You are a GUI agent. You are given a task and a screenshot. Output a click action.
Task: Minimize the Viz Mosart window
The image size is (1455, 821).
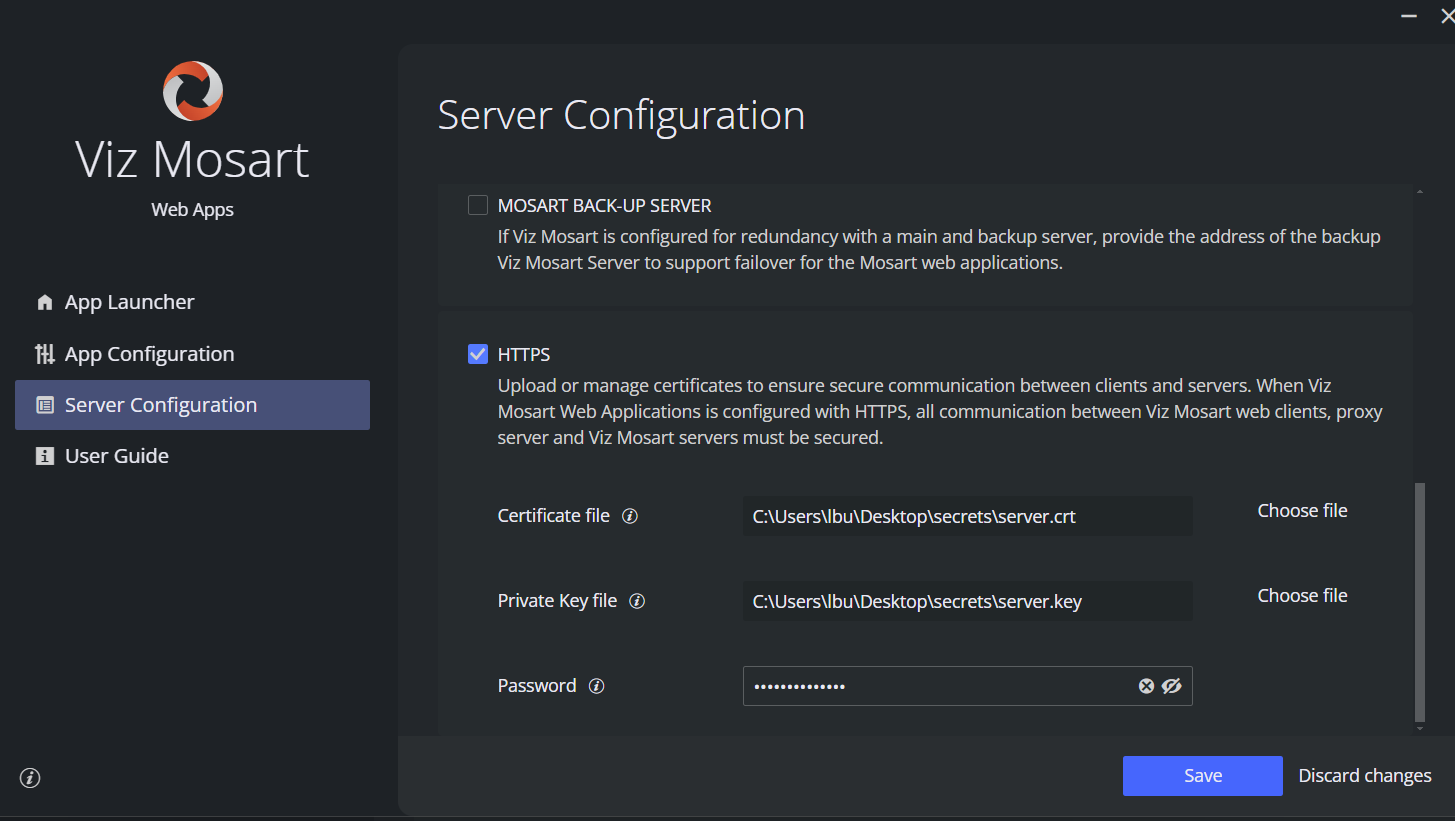(x=1408, y=16)
